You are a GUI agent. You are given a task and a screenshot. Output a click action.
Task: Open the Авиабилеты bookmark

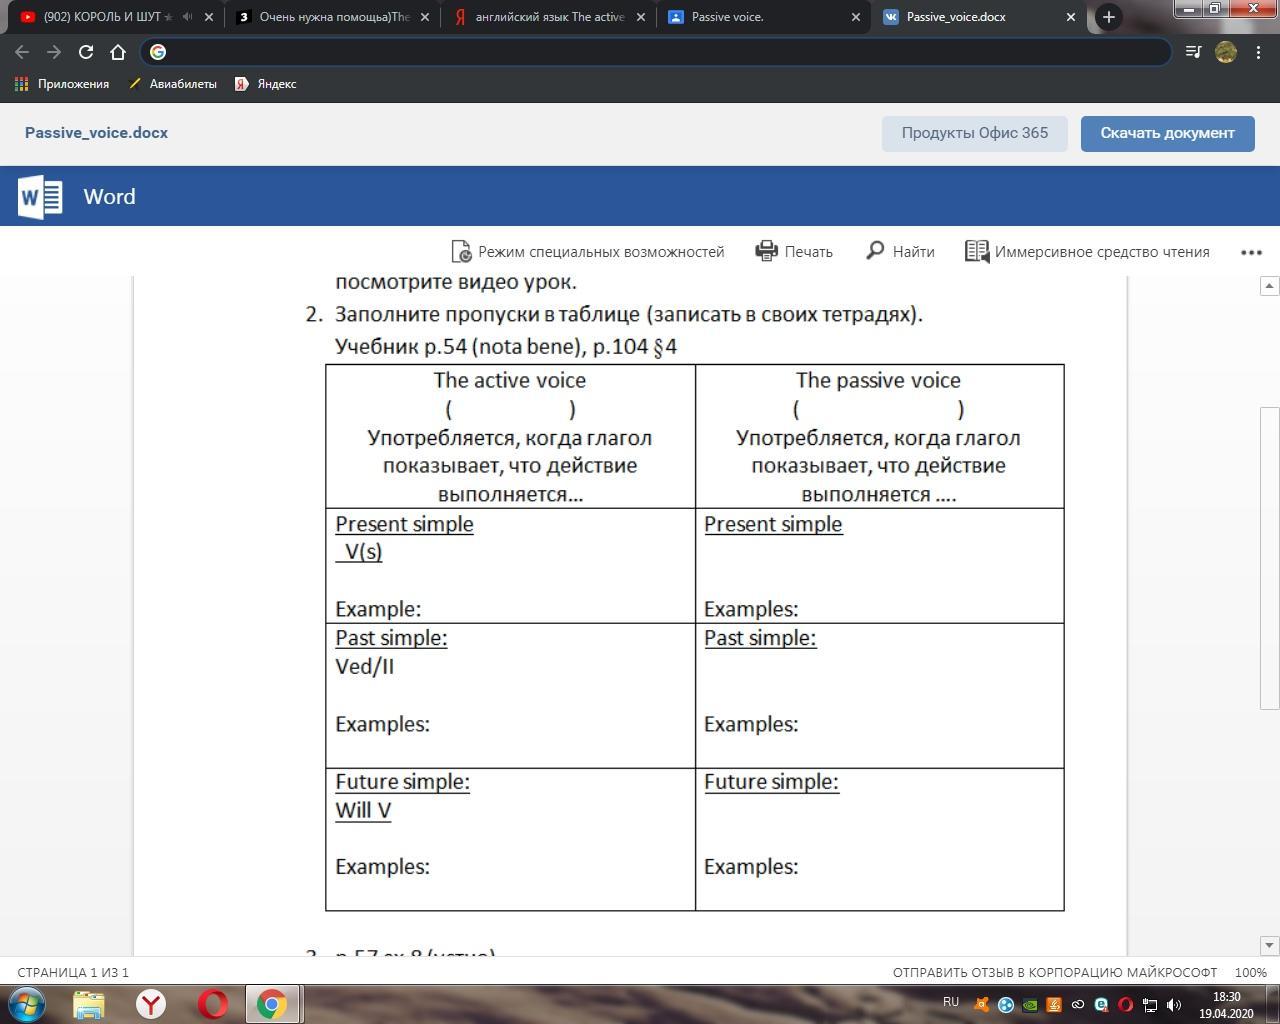point(173,84)
